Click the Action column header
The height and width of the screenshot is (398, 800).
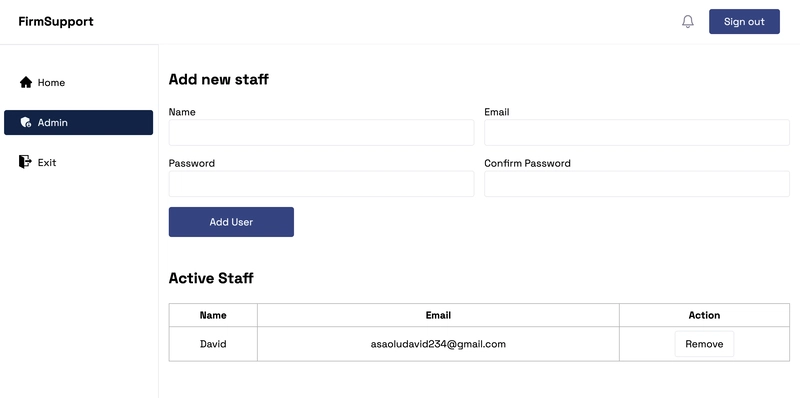[x=705, y=315]
